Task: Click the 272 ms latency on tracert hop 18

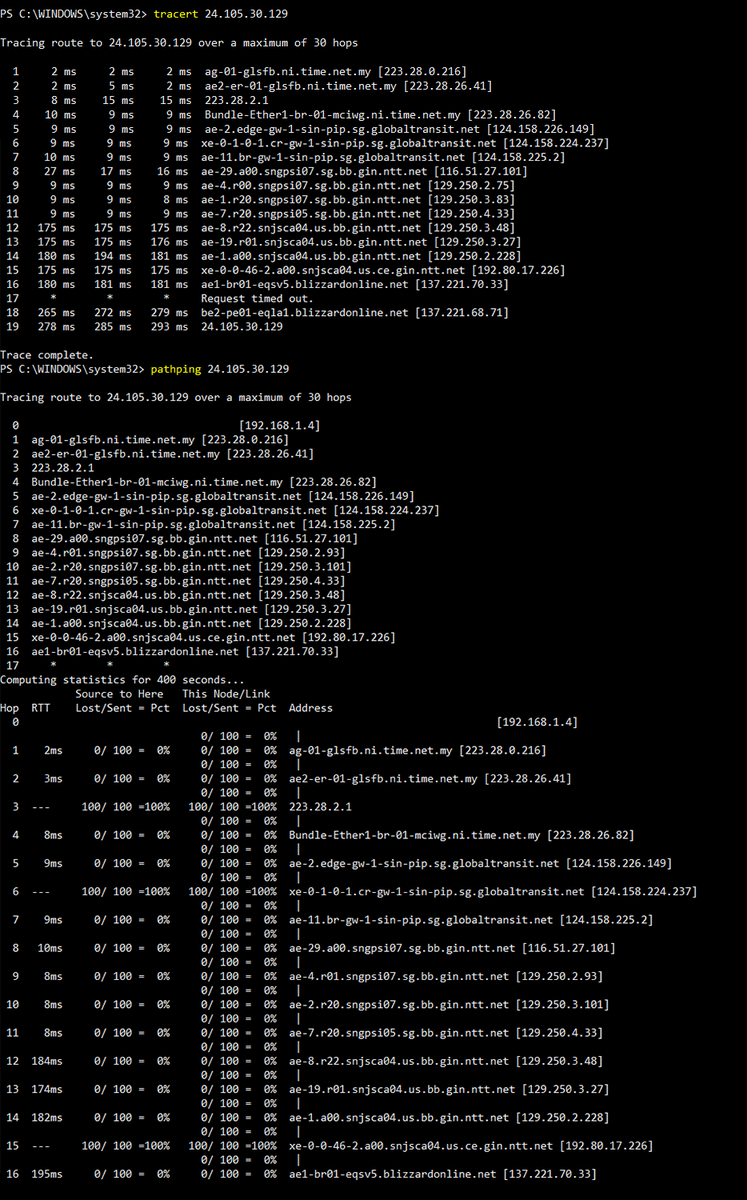Action: tap(113, 312)
